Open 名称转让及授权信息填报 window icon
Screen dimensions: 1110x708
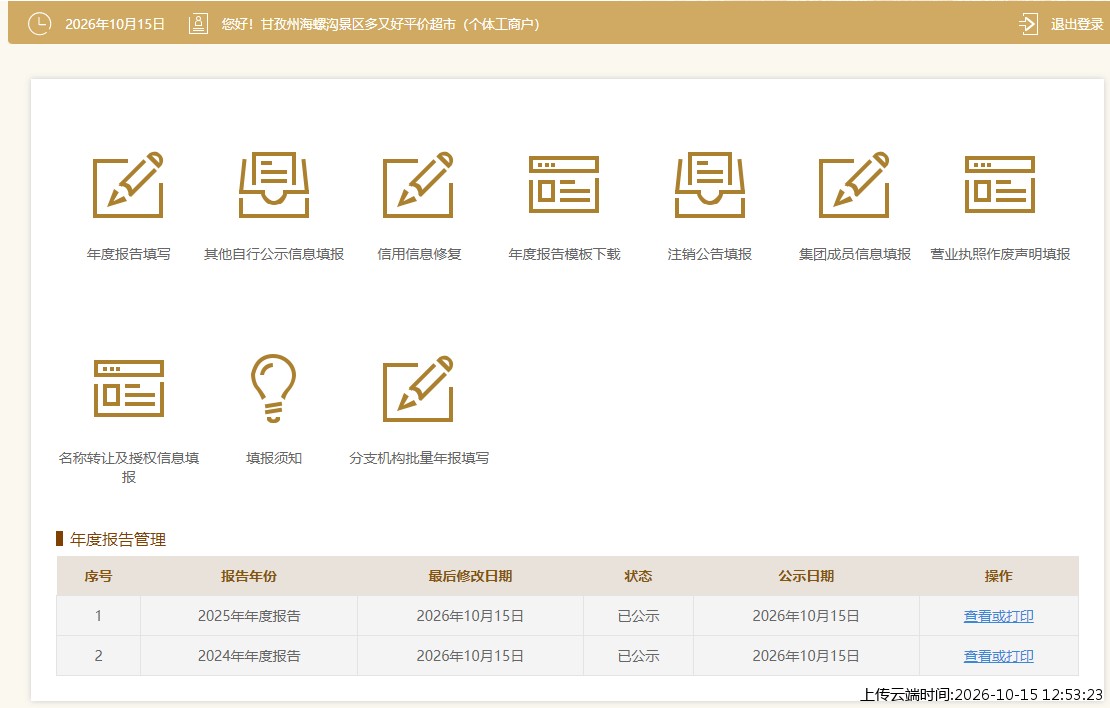click(x=128, y=388)
